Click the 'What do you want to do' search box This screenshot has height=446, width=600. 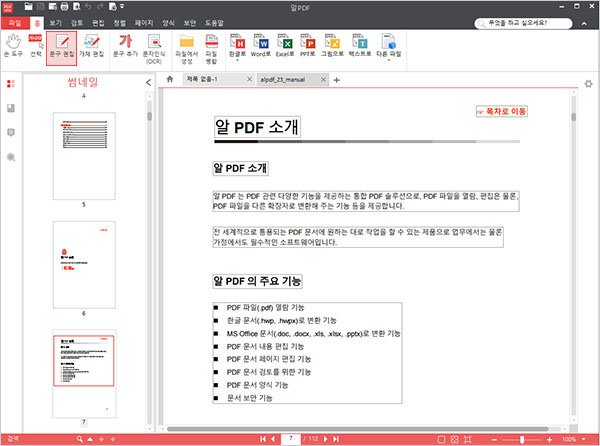523,23
